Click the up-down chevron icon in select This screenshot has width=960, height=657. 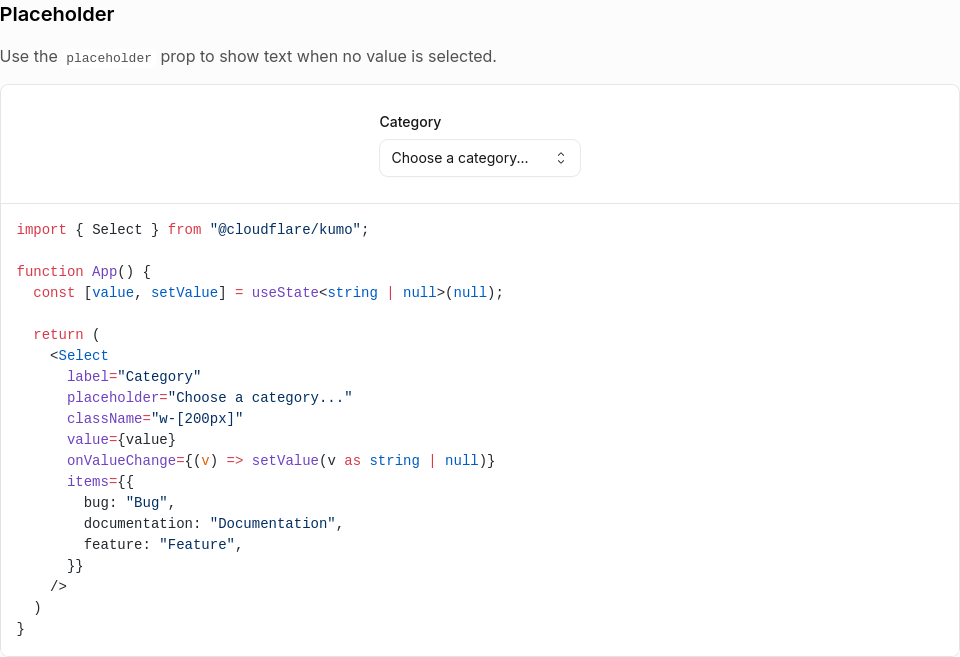click(x=560, y=158)
